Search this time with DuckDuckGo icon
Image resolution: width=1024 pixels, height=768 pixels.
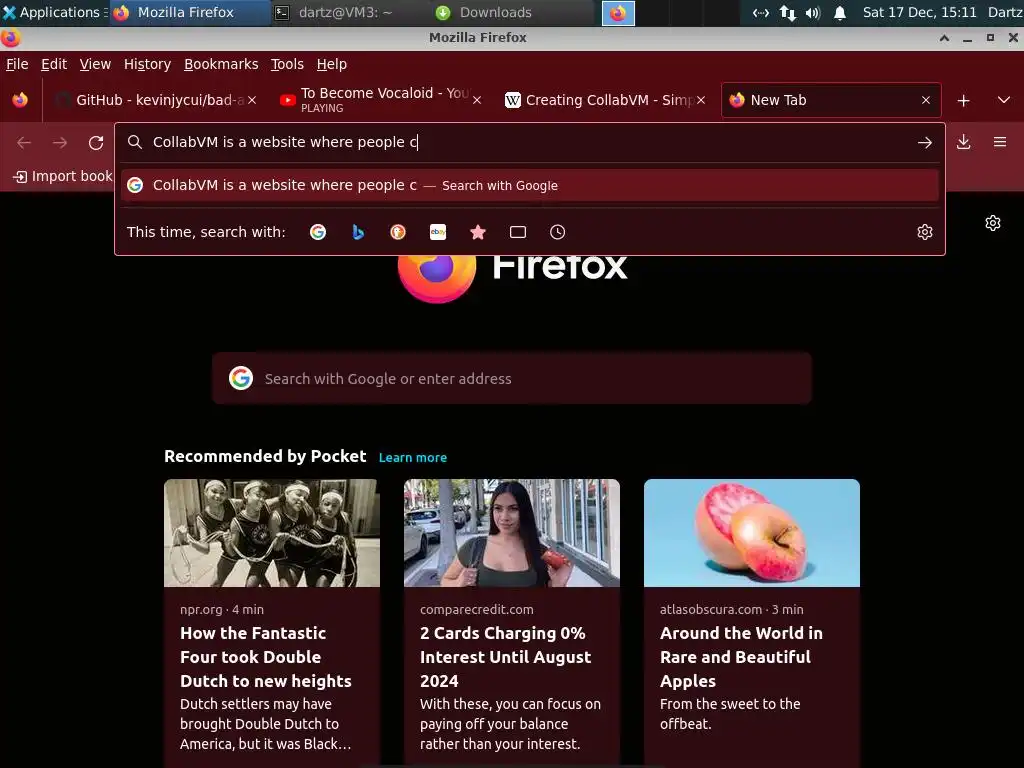398,232
